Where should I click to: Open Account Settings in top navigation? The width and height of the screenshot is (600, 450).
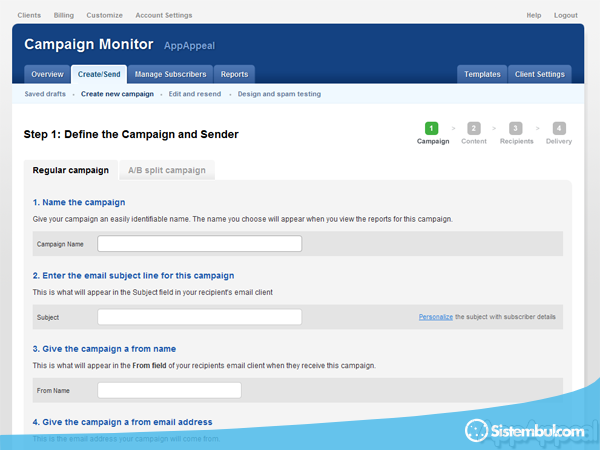(x=164, y=15)
